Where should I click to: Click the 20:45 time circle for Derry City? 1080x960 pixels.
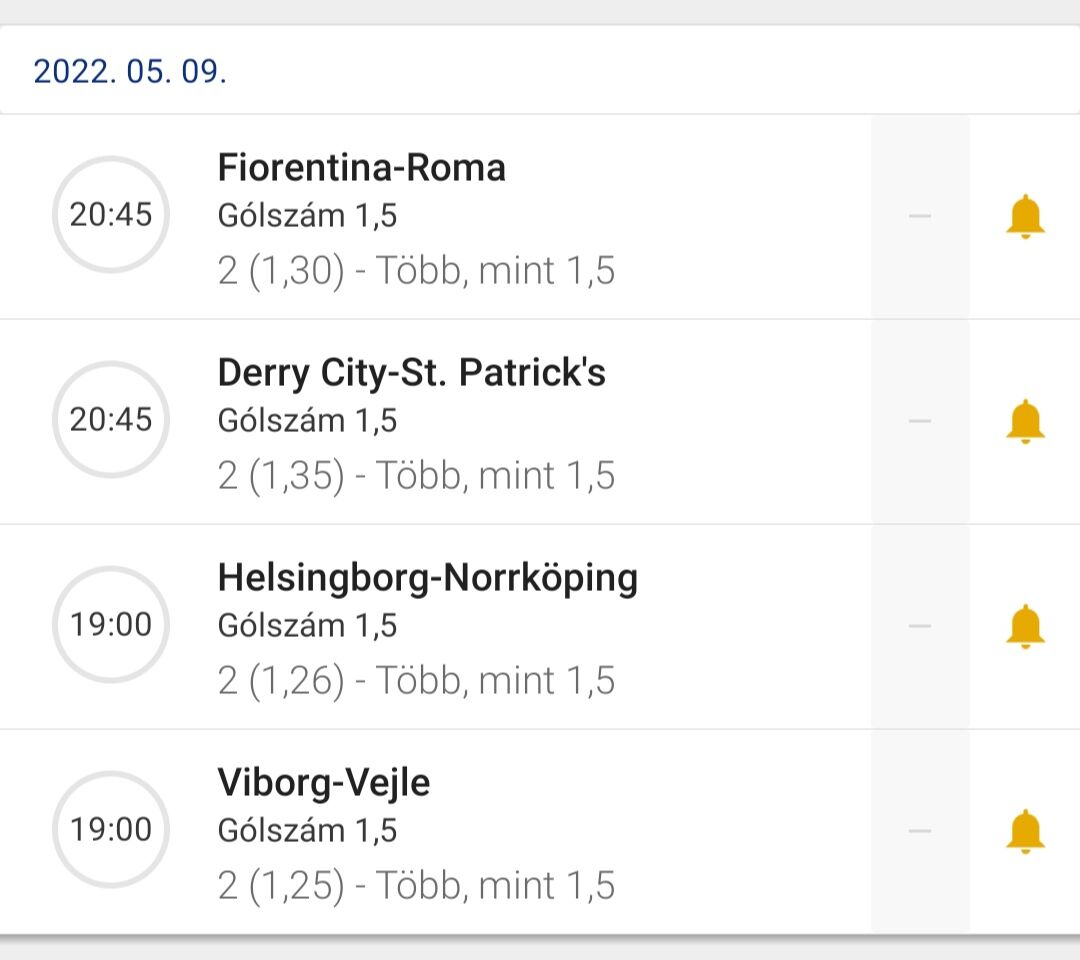coord(111,419)
